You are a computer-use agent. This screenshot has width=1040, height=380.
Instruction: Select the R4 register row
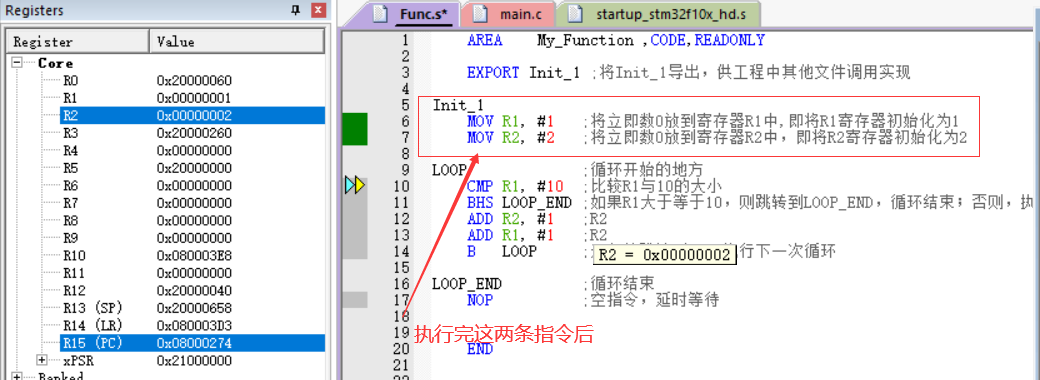pos(192,151)
